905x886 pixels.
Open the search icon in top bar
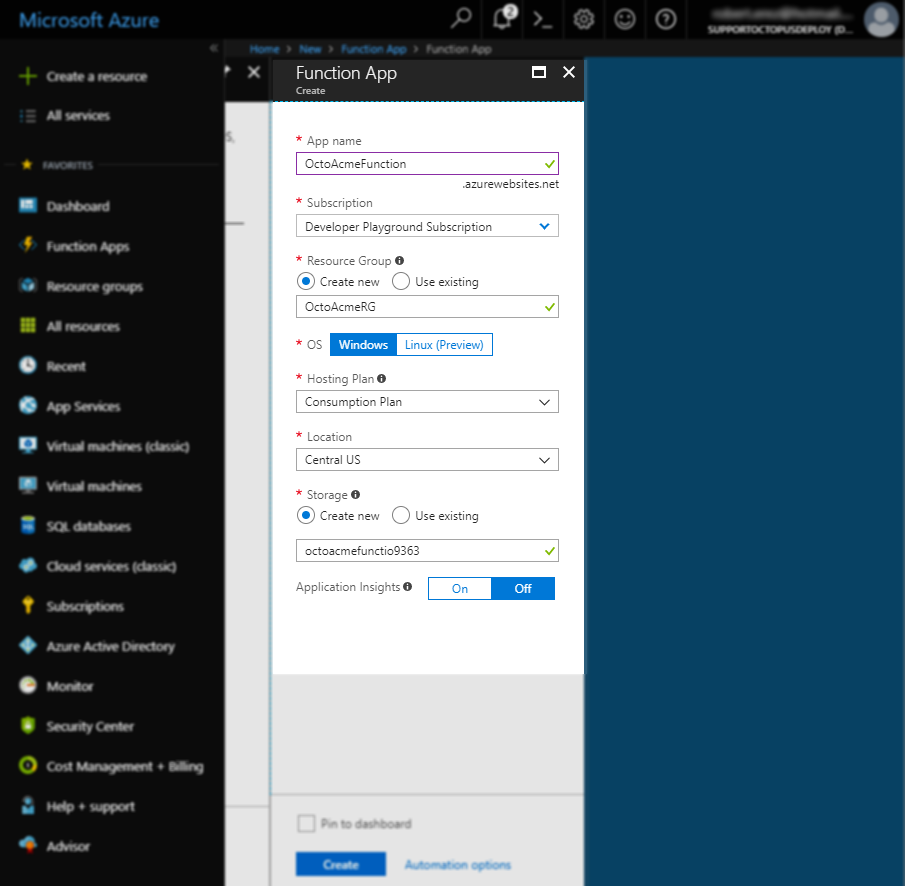tap(461, 19)
